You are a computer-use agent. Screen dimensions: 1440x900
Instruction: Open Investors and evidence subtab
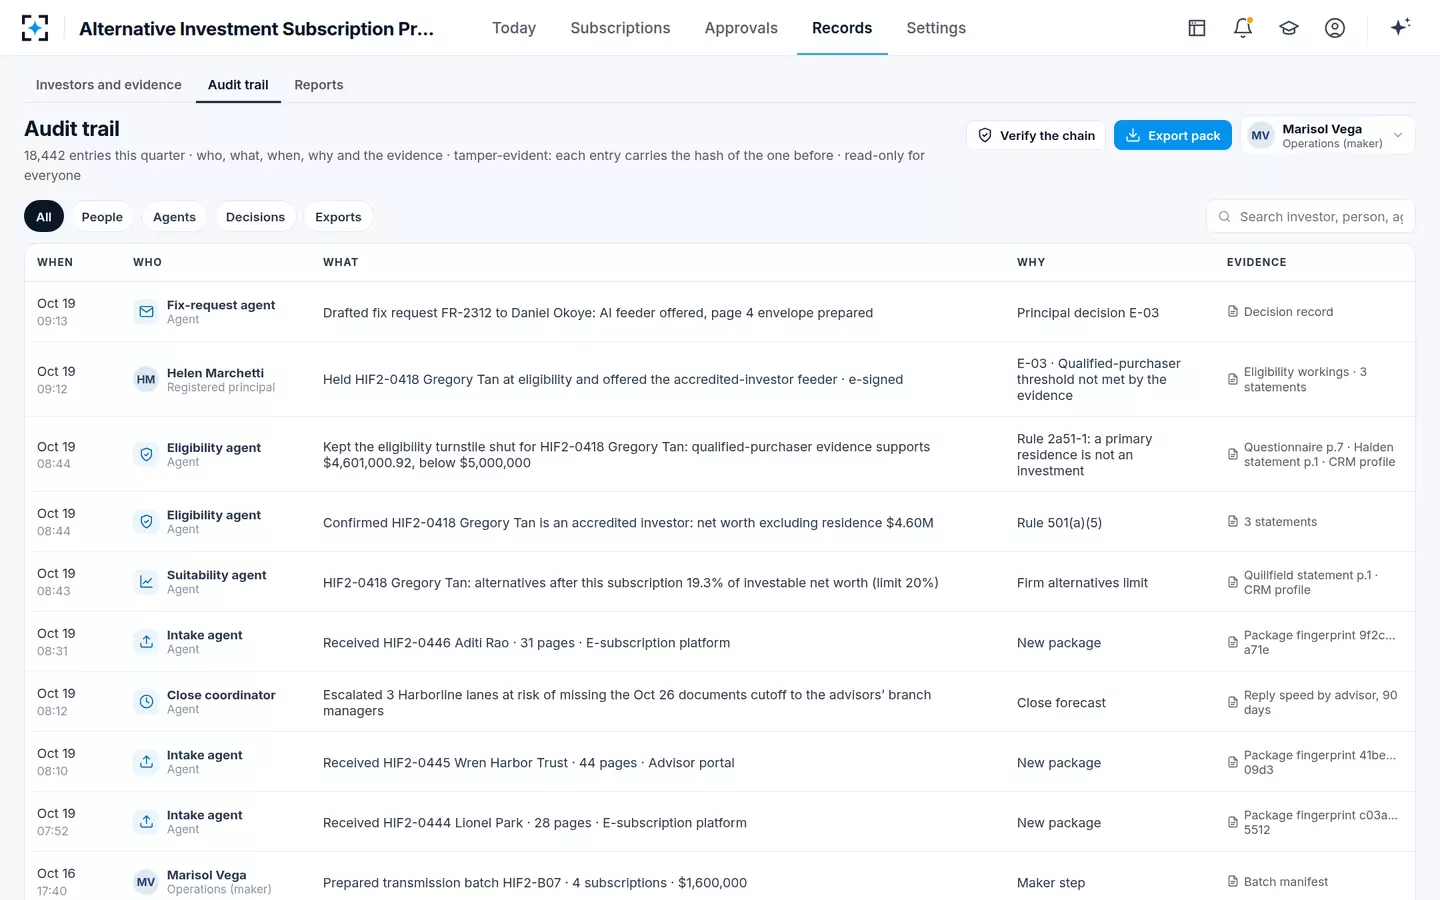[x=109, y=85]
